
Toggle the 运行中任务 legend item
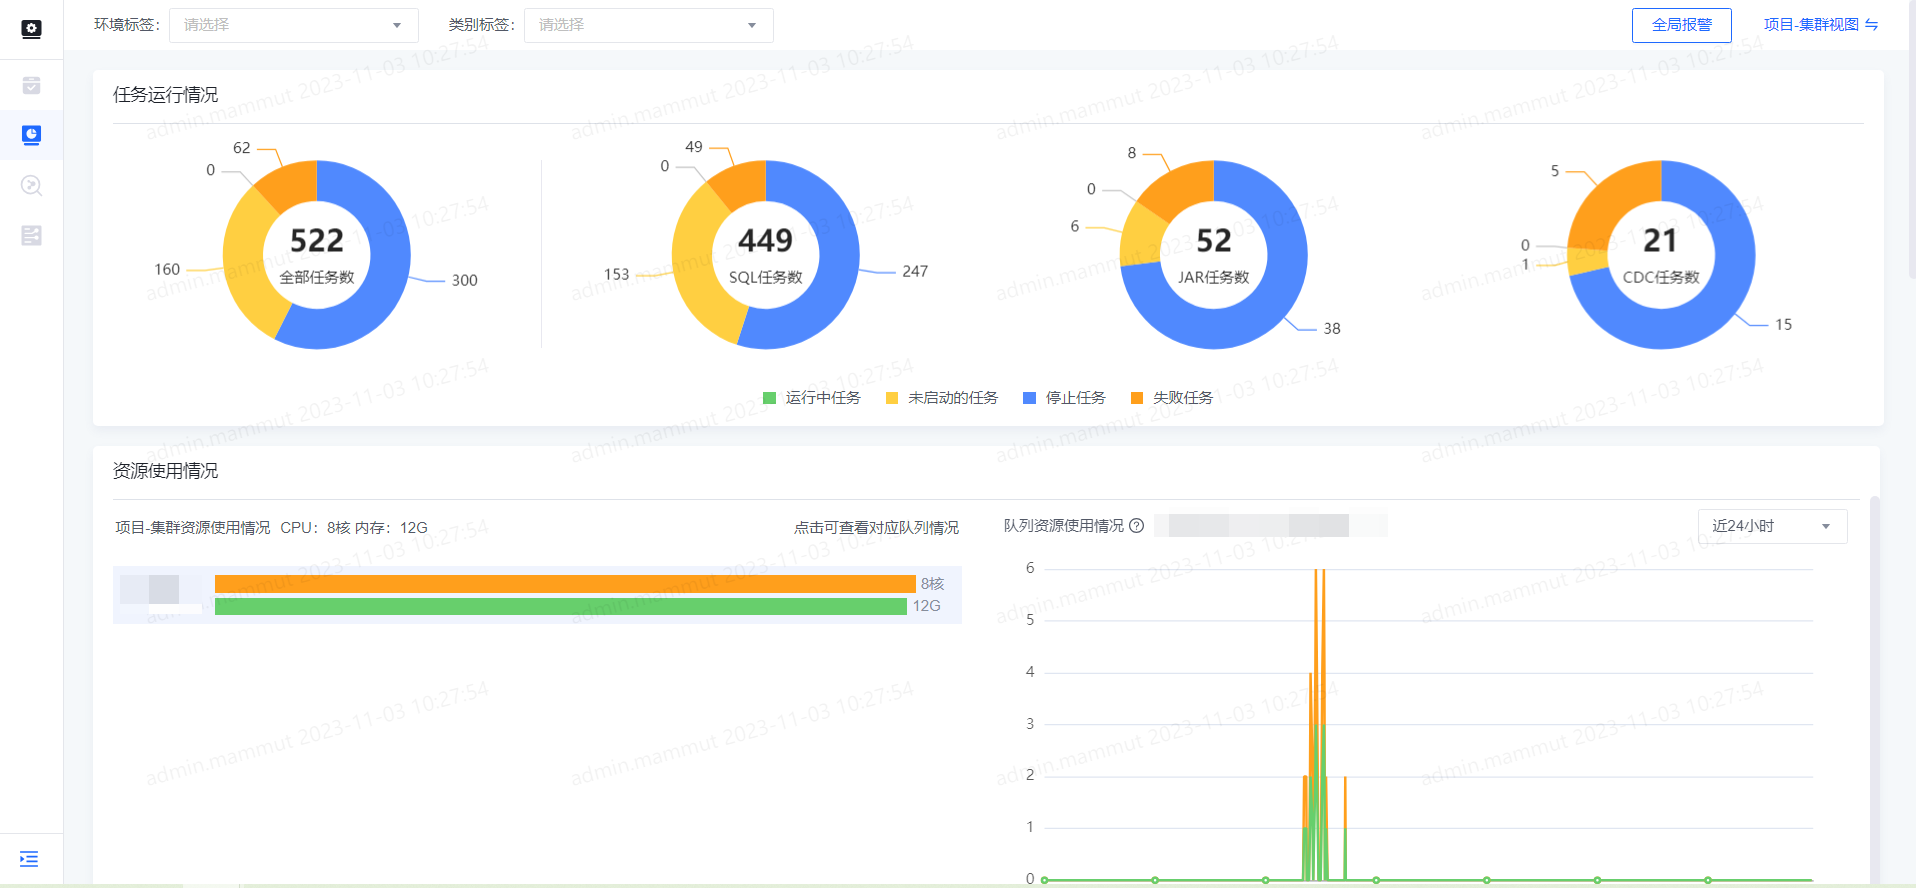[811, 398]
